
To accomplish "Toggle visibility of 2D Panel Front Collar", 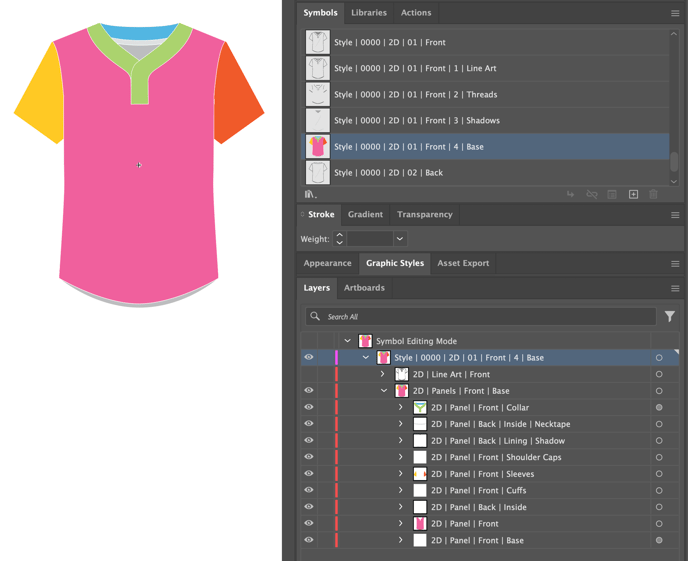I will tap(309, 408).
